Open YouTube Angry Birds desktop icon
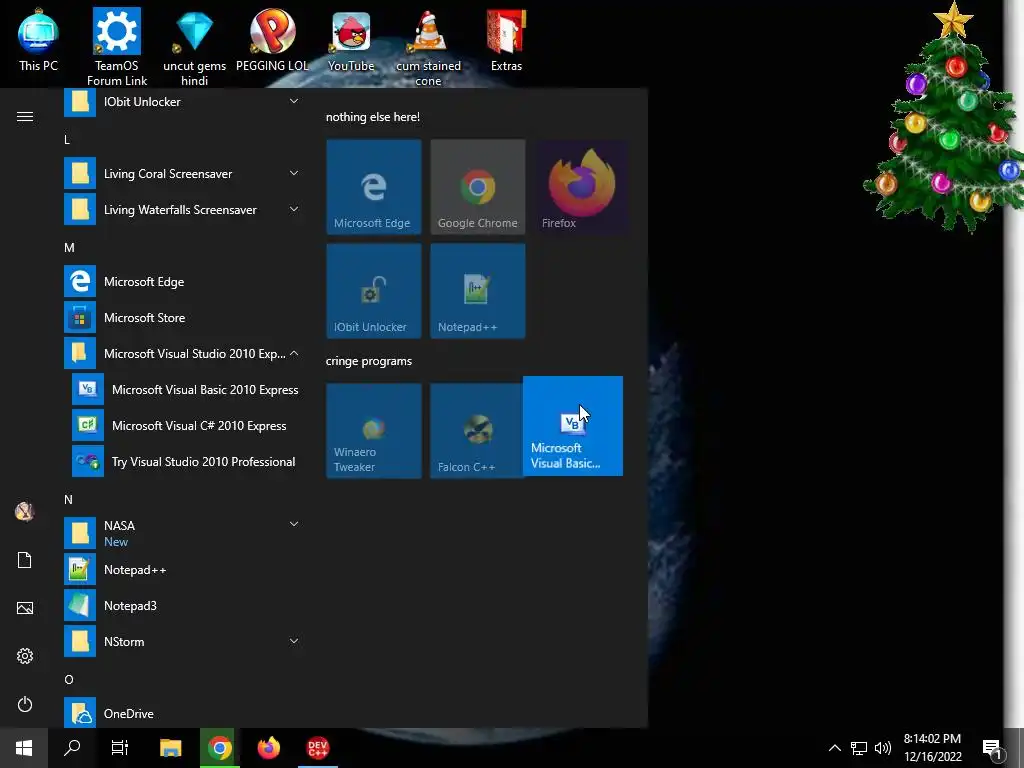Screen dimensions: 1024x768 tap(351, 40)
